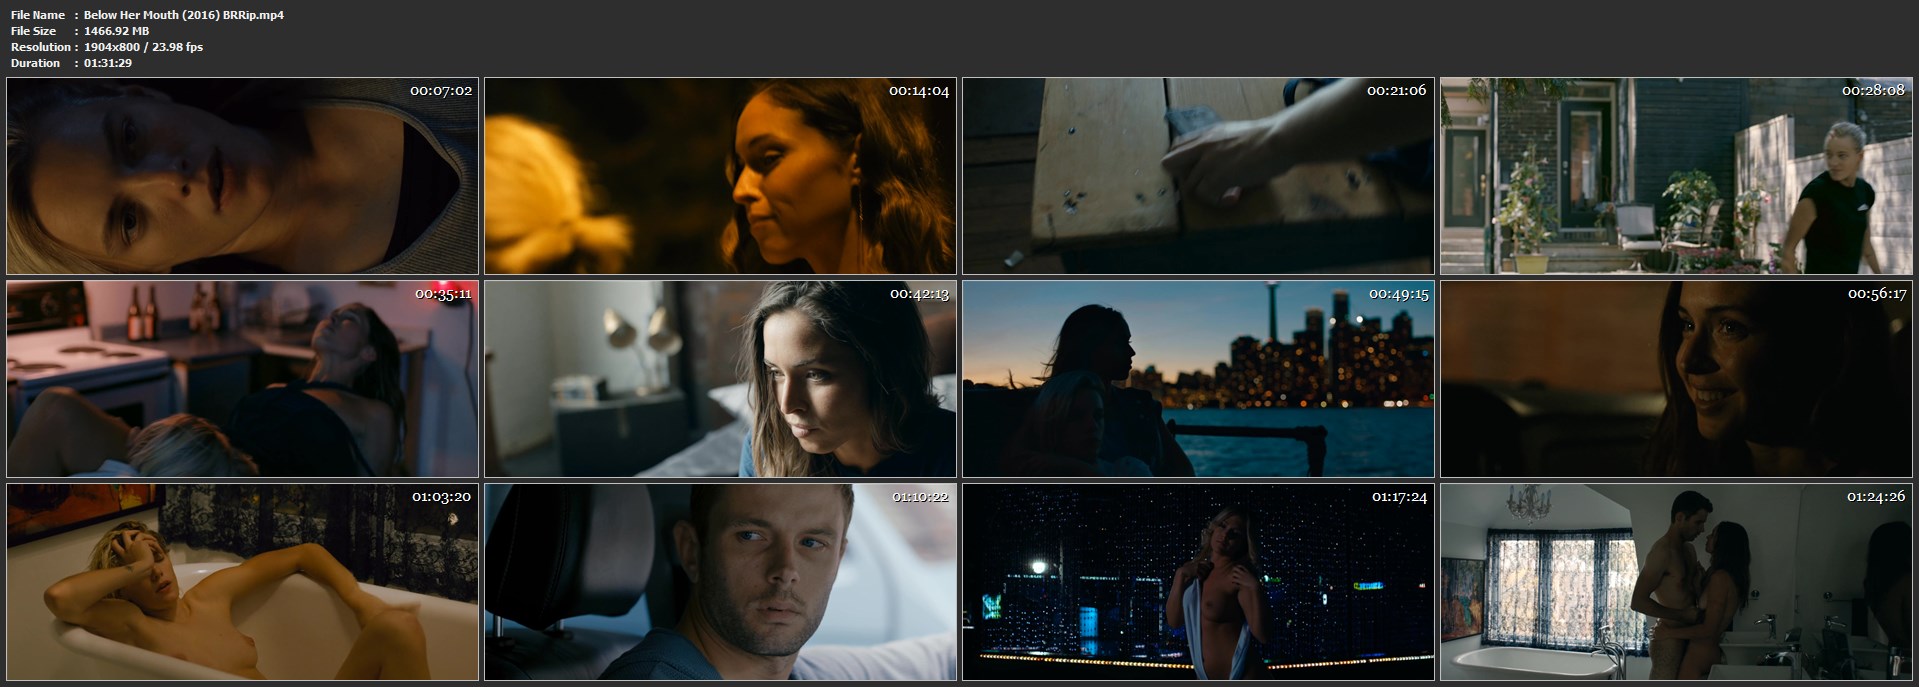Click the file name 'Below Her Mouth (2016) BRRip.mp4'
The height and width of the screenshot is (687, 1919).
tap(184, 15)
